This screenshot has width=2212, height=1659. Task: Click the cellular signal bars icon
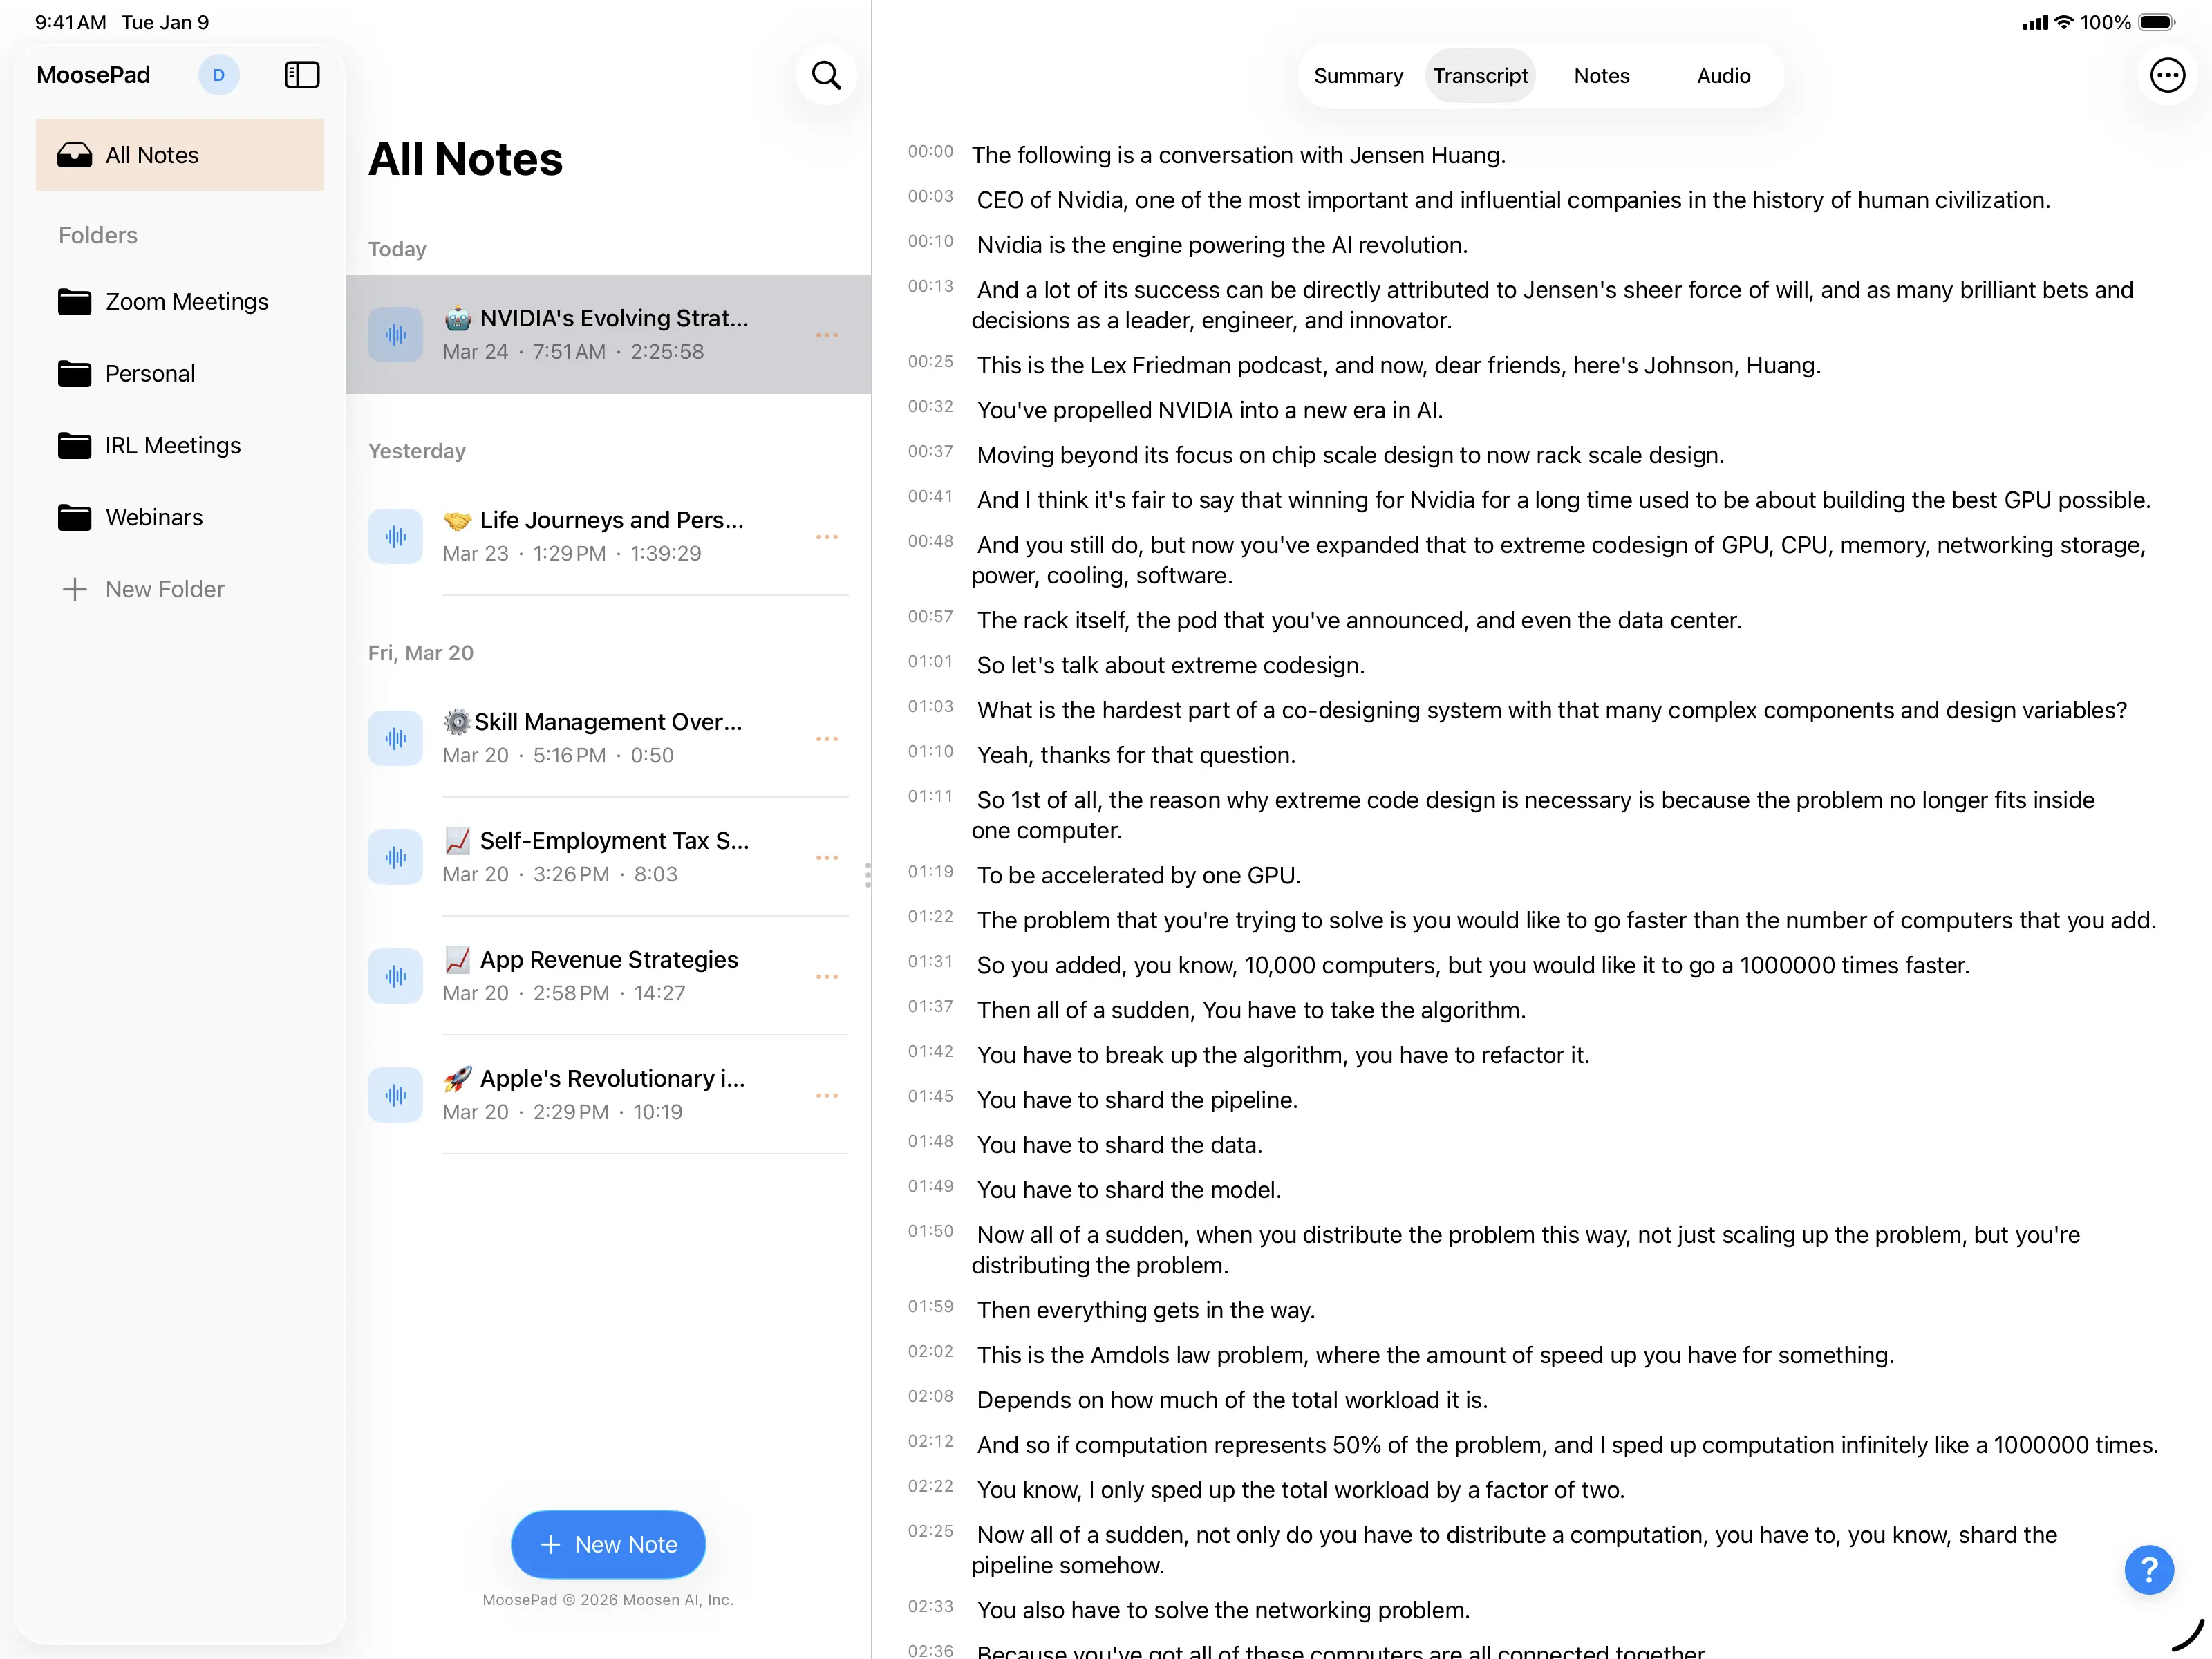click(x=2035, y=22)
